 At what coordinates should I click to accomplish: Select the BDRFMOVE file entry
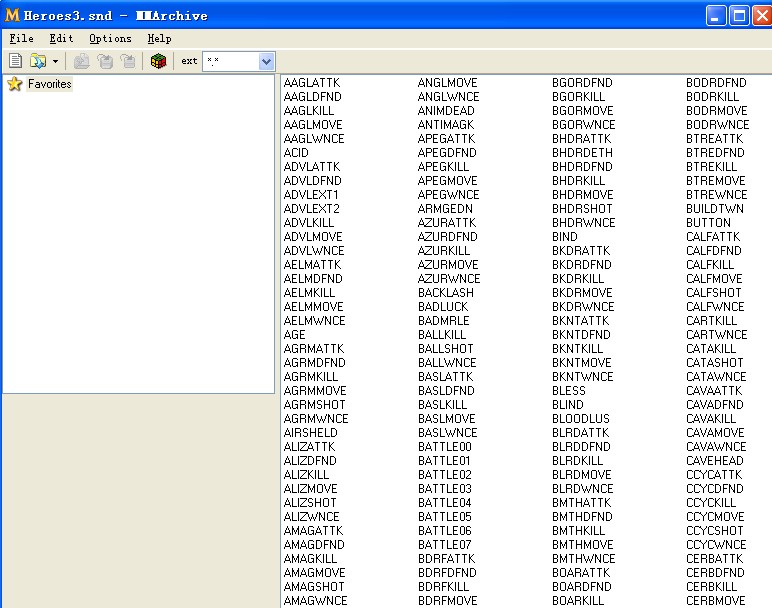[x=448, y=601]
